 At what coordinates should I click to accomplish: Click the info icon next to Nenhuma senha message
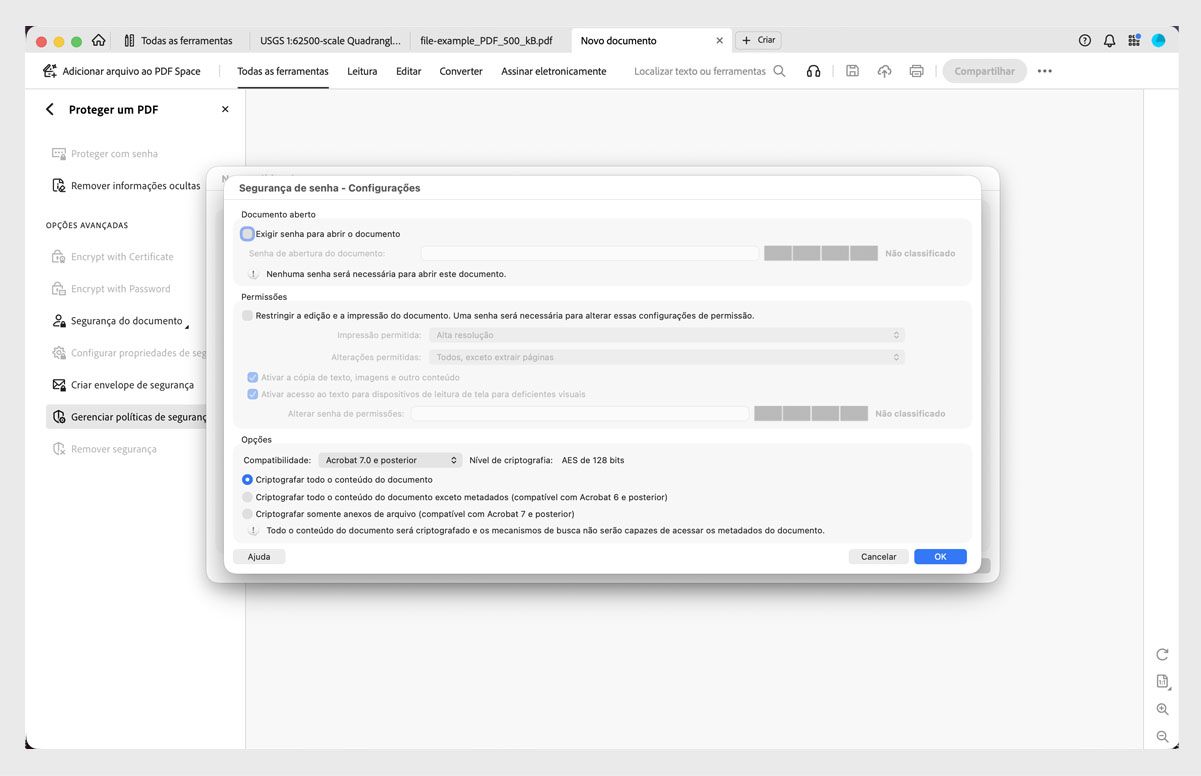tap(254, 273)
